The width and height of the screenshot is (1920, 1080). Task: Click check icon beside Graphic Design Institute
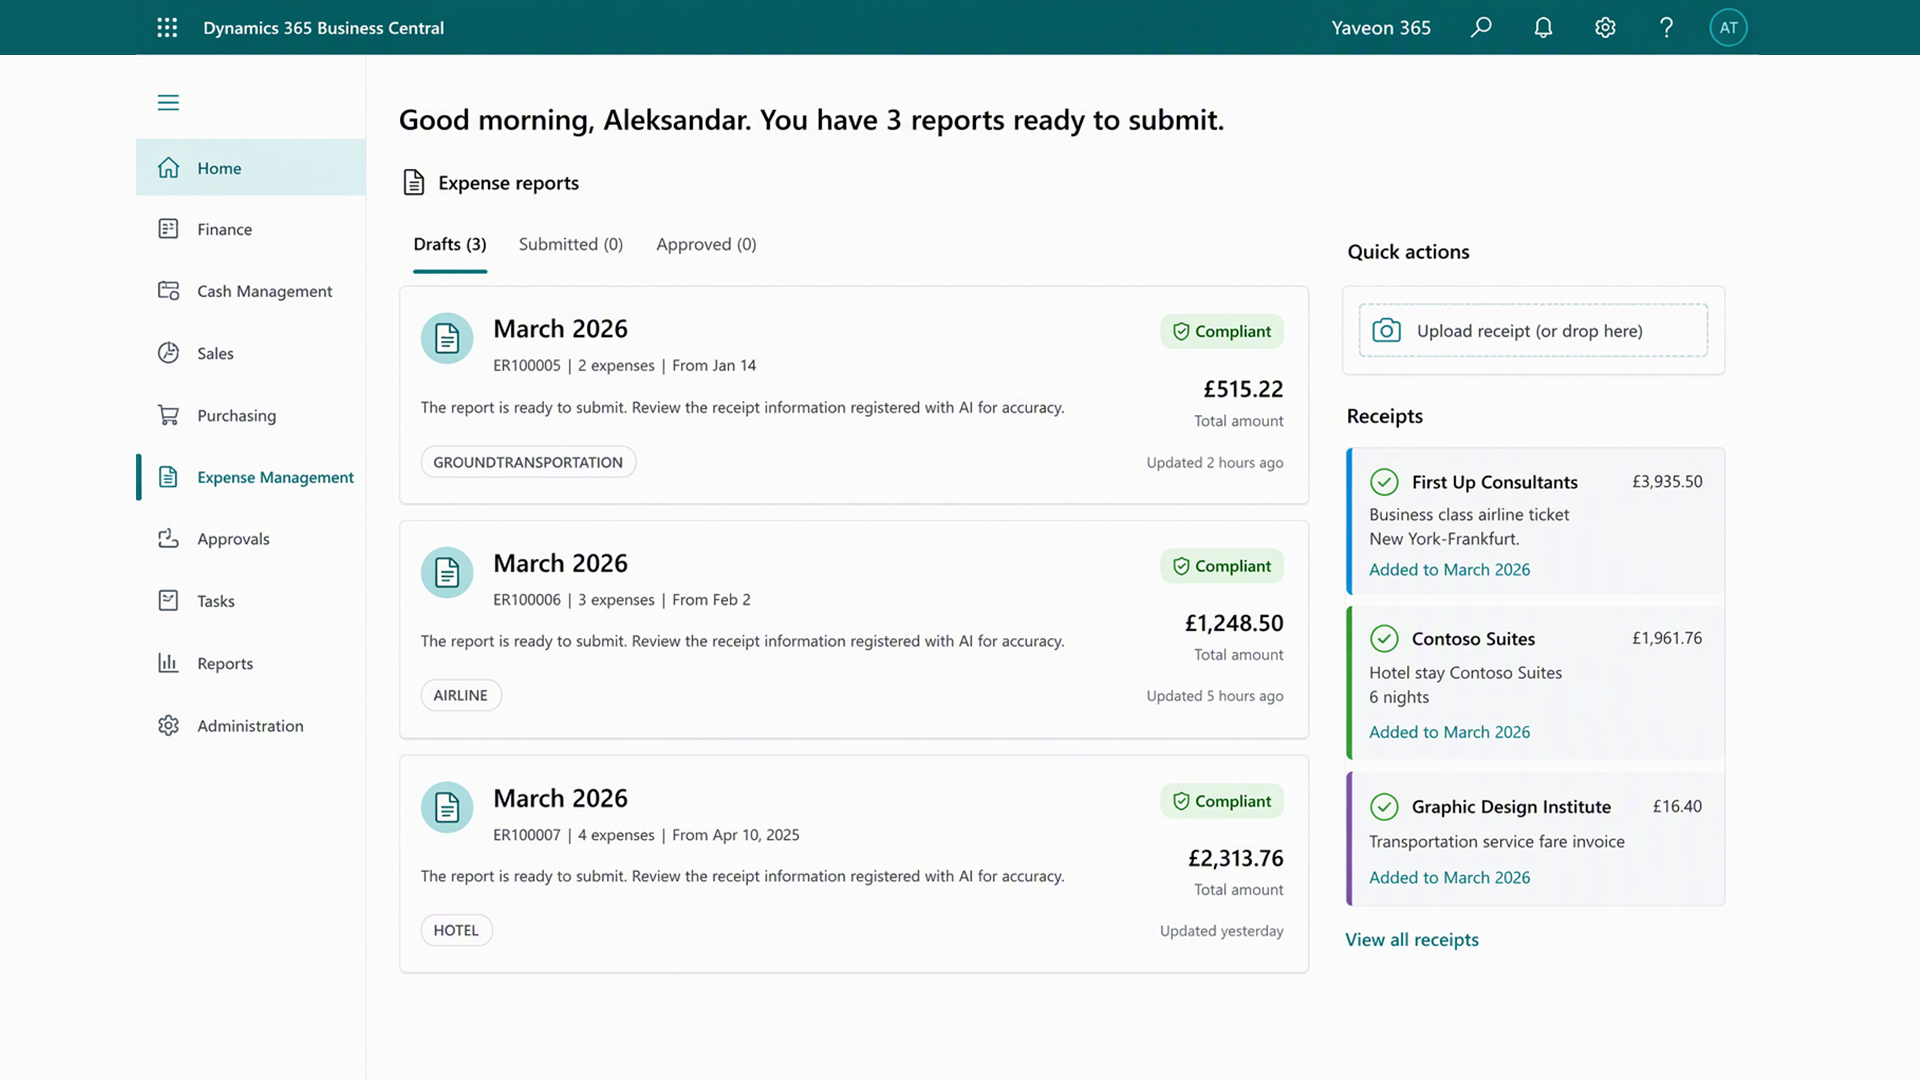click(1384, 806)
